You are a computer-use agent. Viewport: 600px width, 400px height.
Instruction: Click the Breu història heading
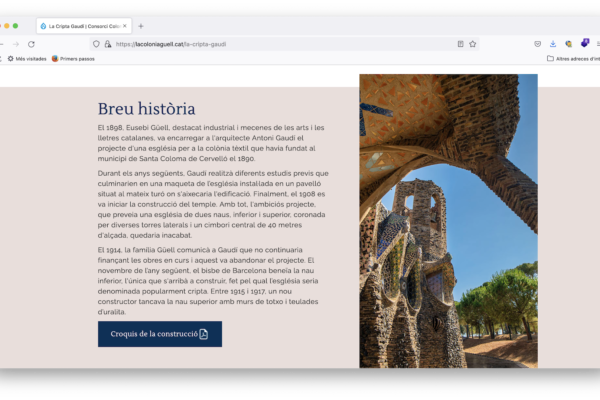click(146, 108)
